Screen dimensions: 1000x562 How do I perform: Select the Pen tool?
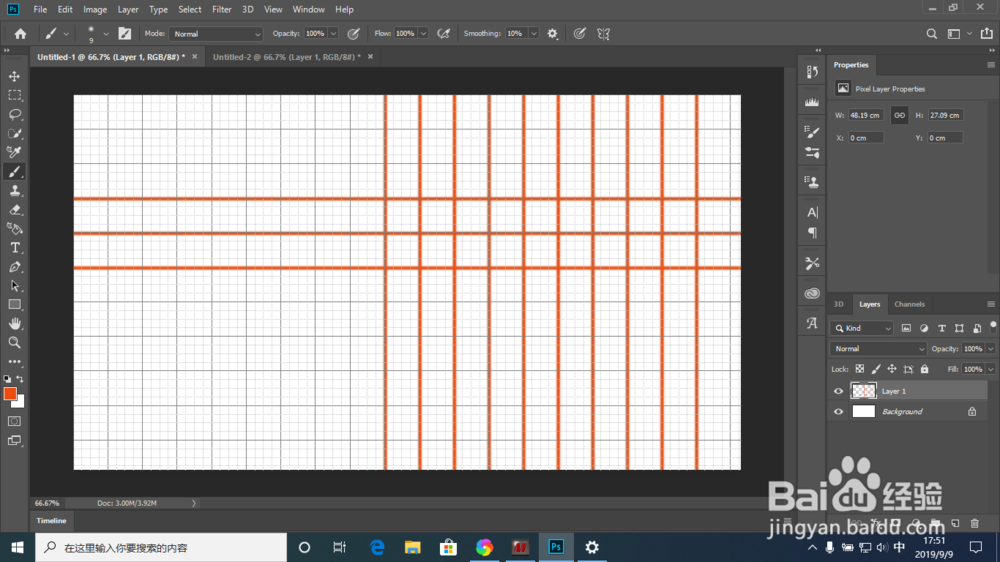coord(14,267)
